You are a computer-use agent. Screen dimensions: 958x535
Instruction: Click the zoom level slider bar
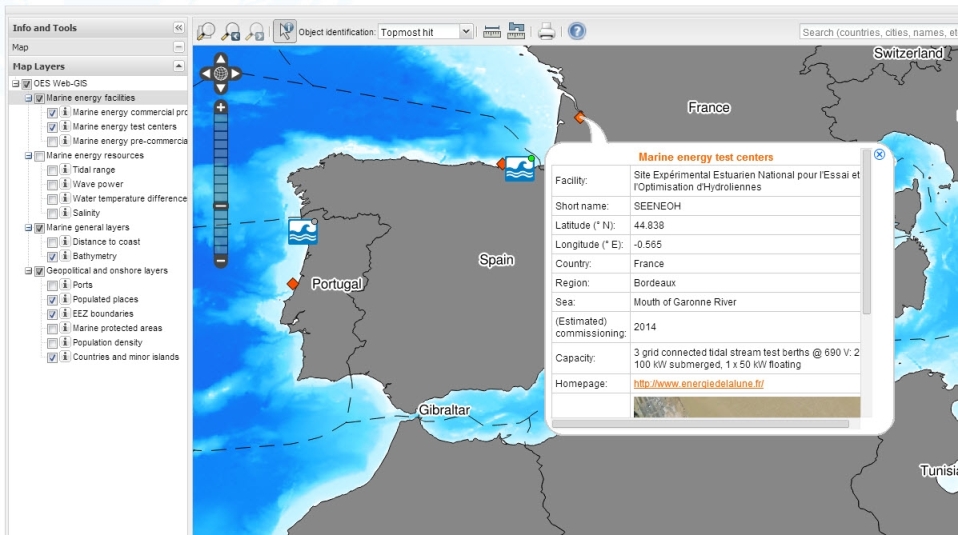tap(221, 180)
